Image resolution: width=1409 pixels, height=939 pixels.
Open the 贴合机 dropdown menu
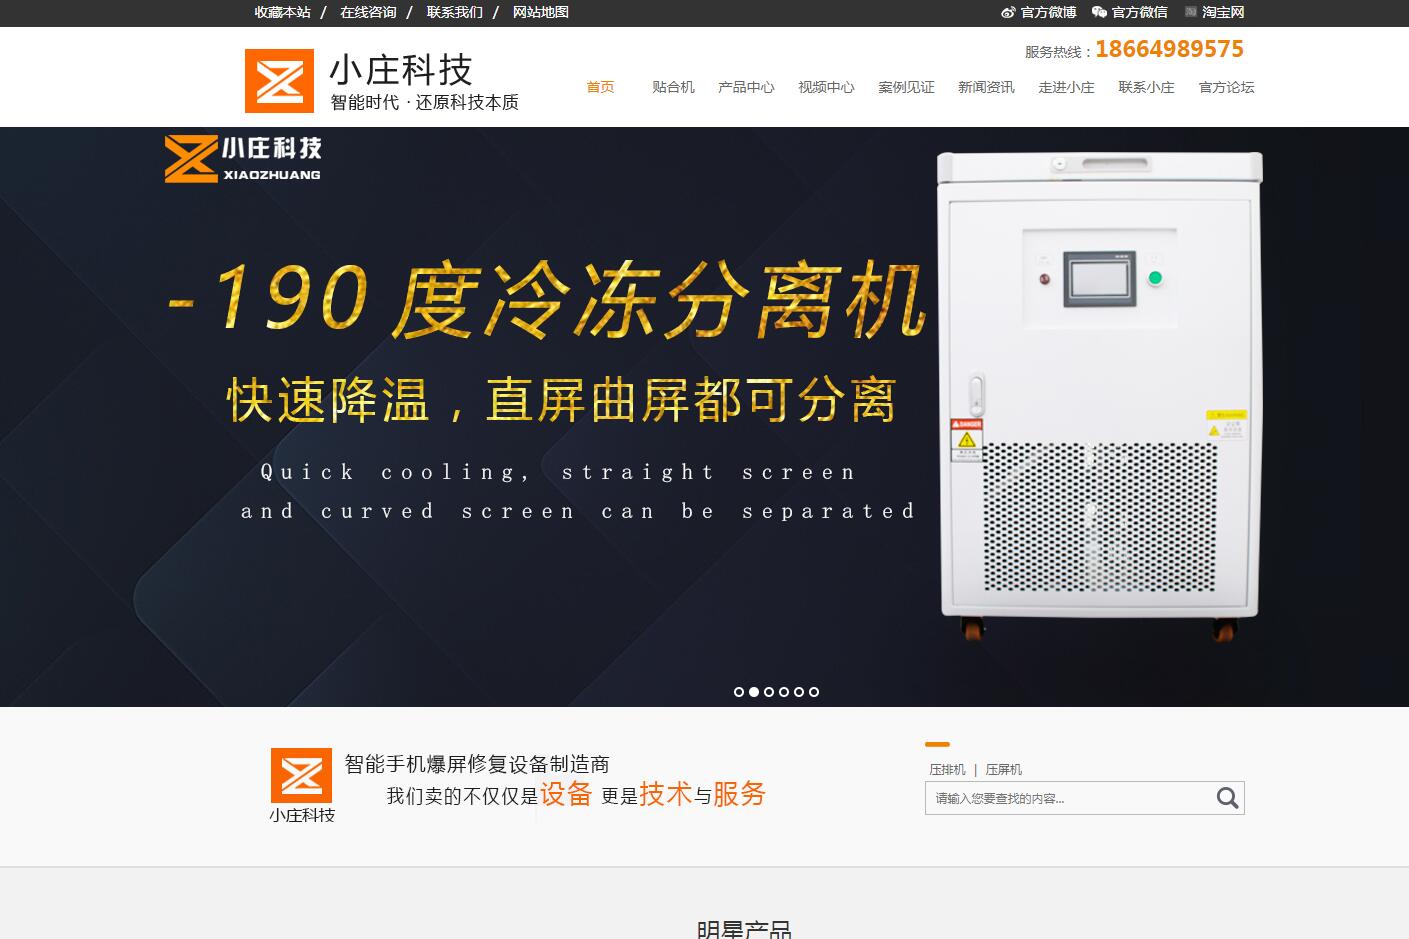(x=673, y=87)
